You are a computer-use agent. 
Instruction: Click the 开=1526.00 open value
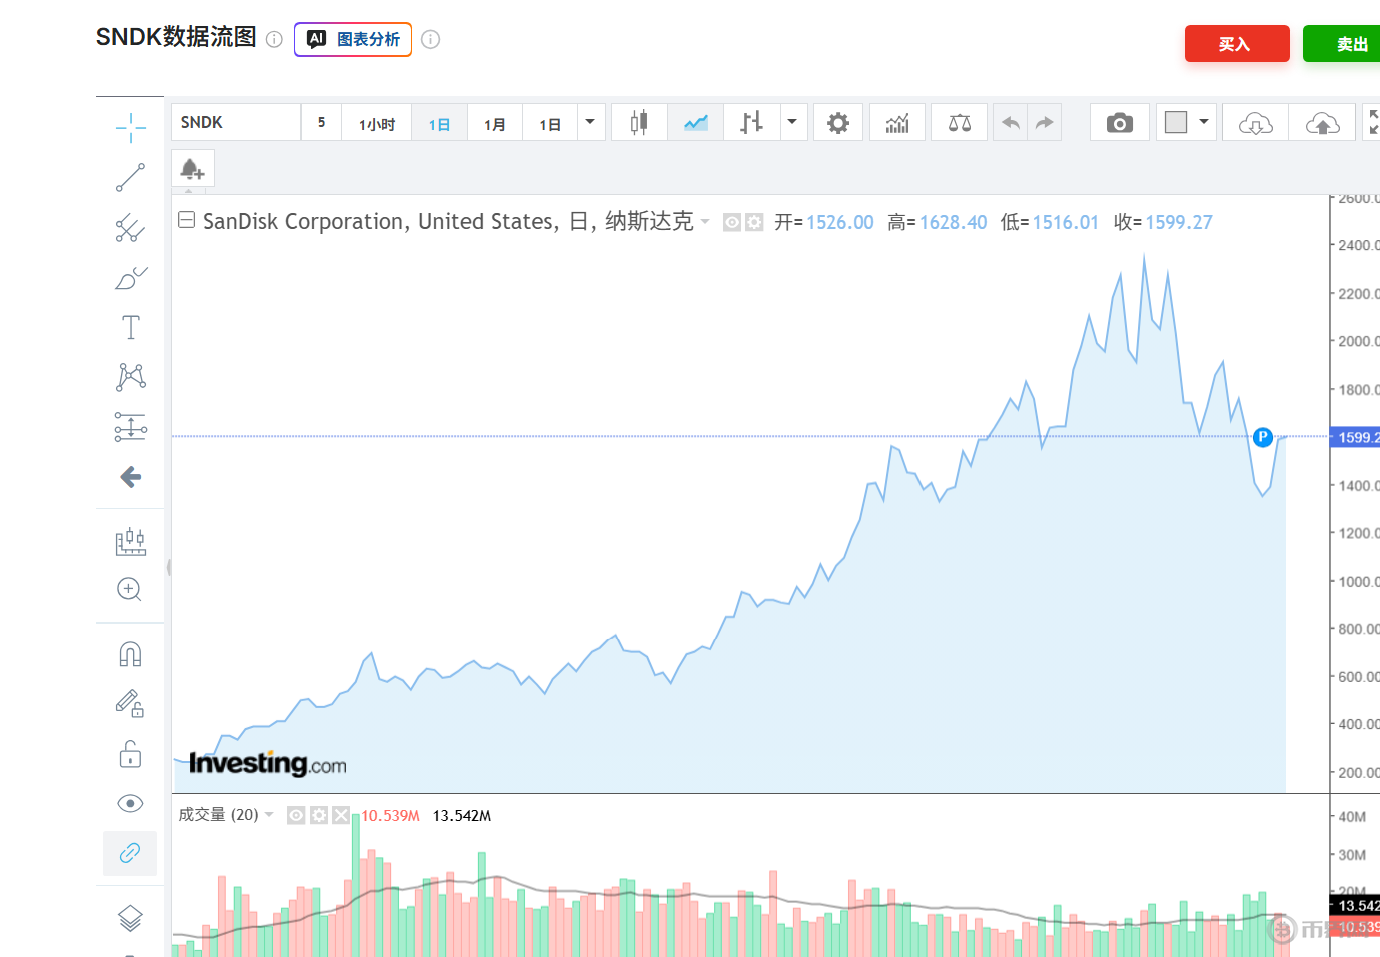pos(824,222)
